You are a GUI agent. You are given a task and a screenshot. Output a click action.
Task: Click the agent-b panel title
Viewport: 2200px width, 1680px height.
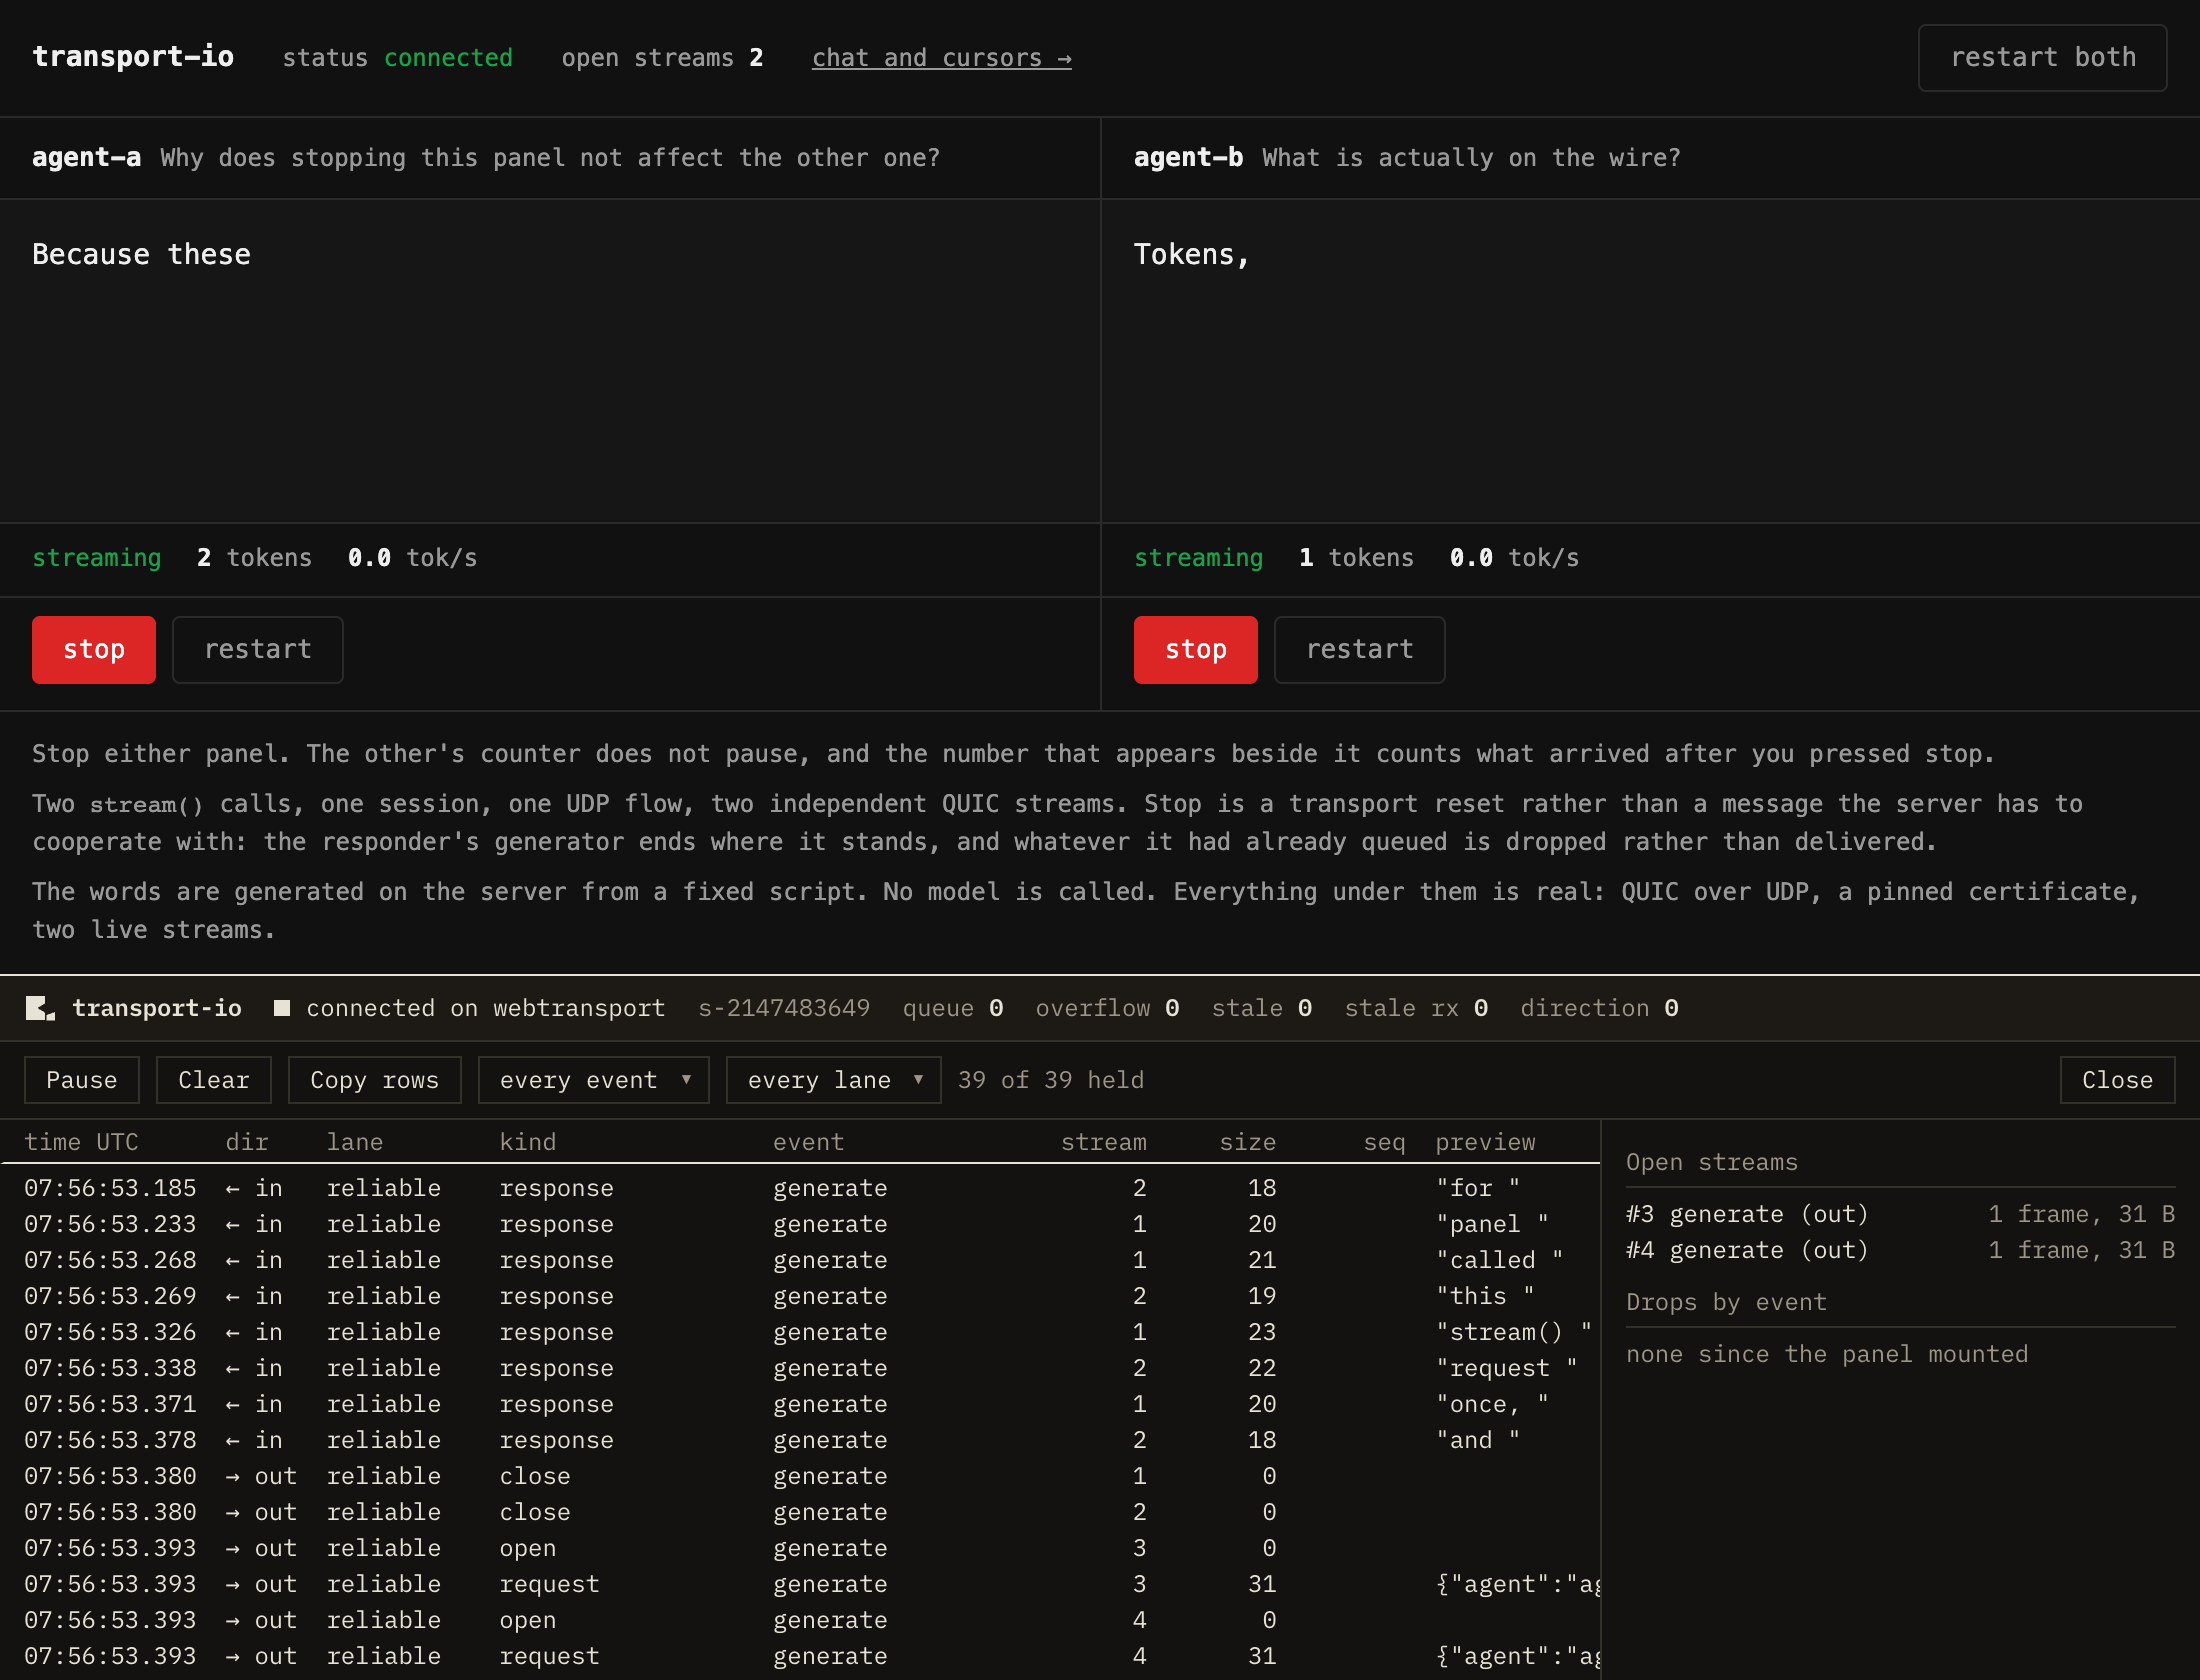[x=1188, y=157]
